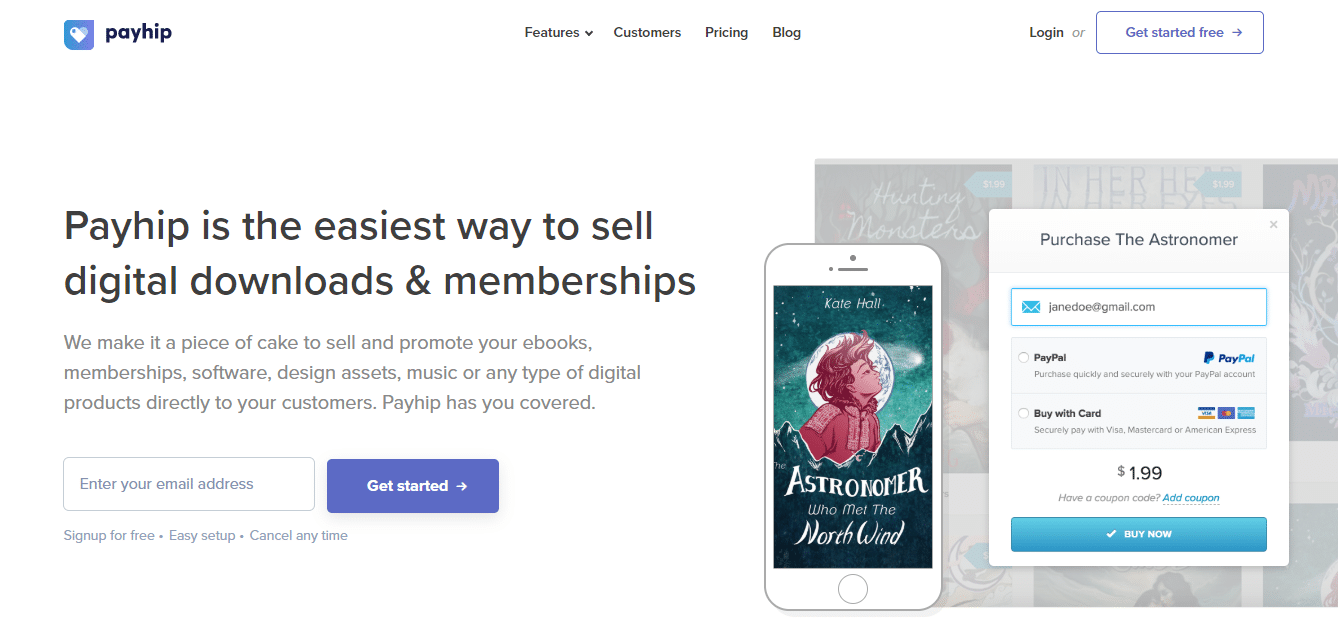This screenshot has width=1338, height=644.
Task: Click the envelope icon in checkout email field
Action: (1030, 306)
